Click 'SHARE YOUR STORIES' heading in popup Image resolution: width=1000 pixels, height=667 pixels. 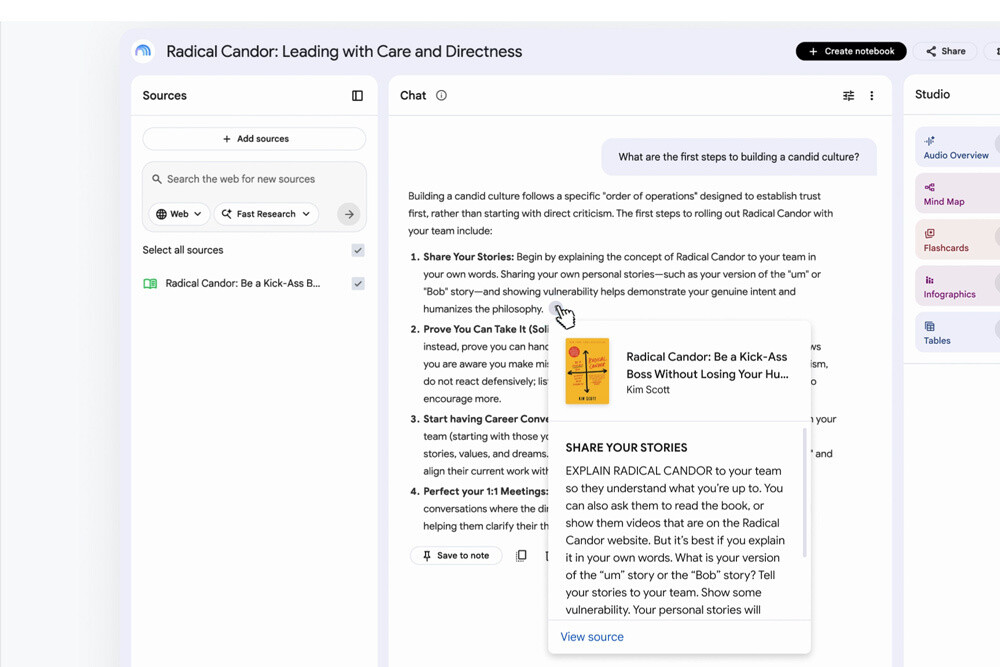(626, 448)
